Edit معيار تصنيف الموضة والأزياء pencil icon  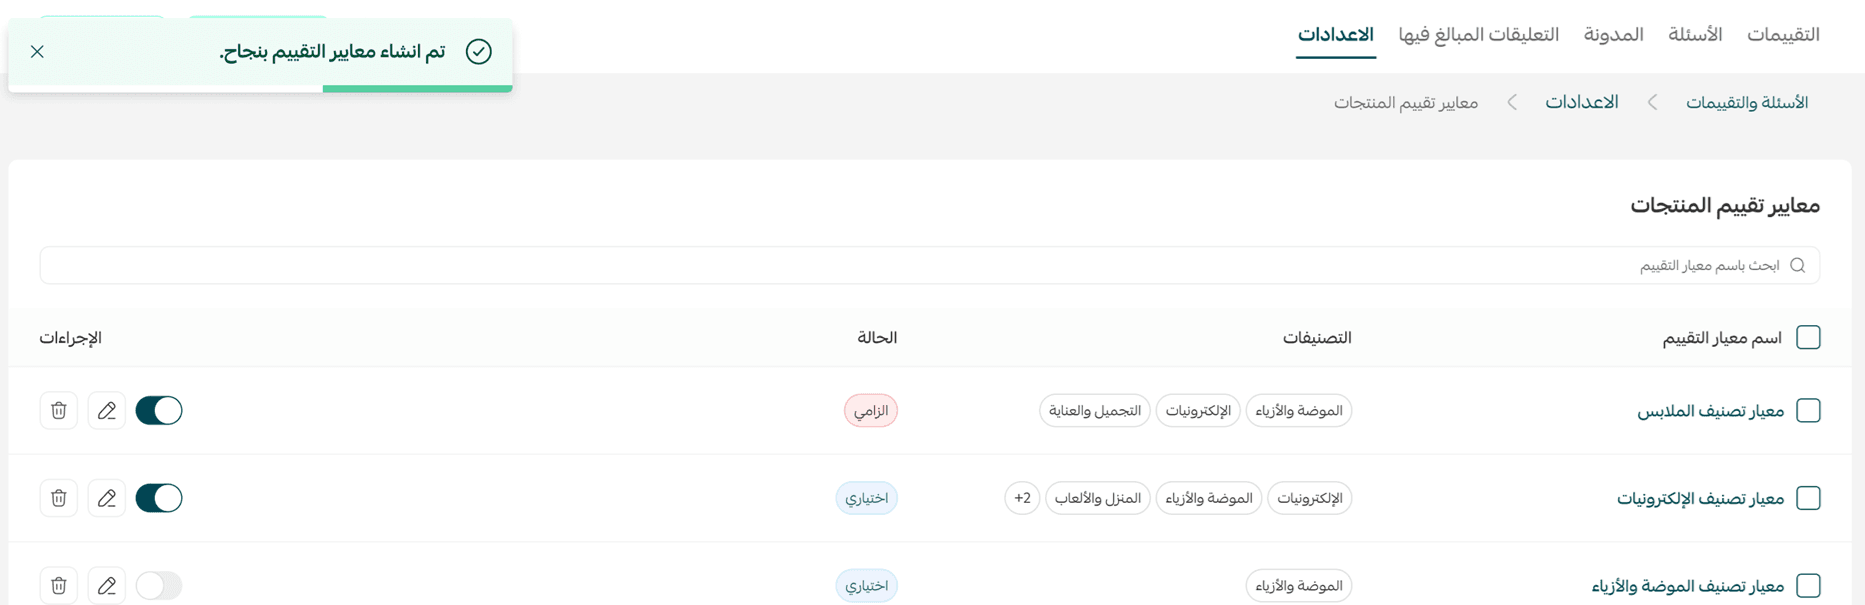click(x=107, y=585)
